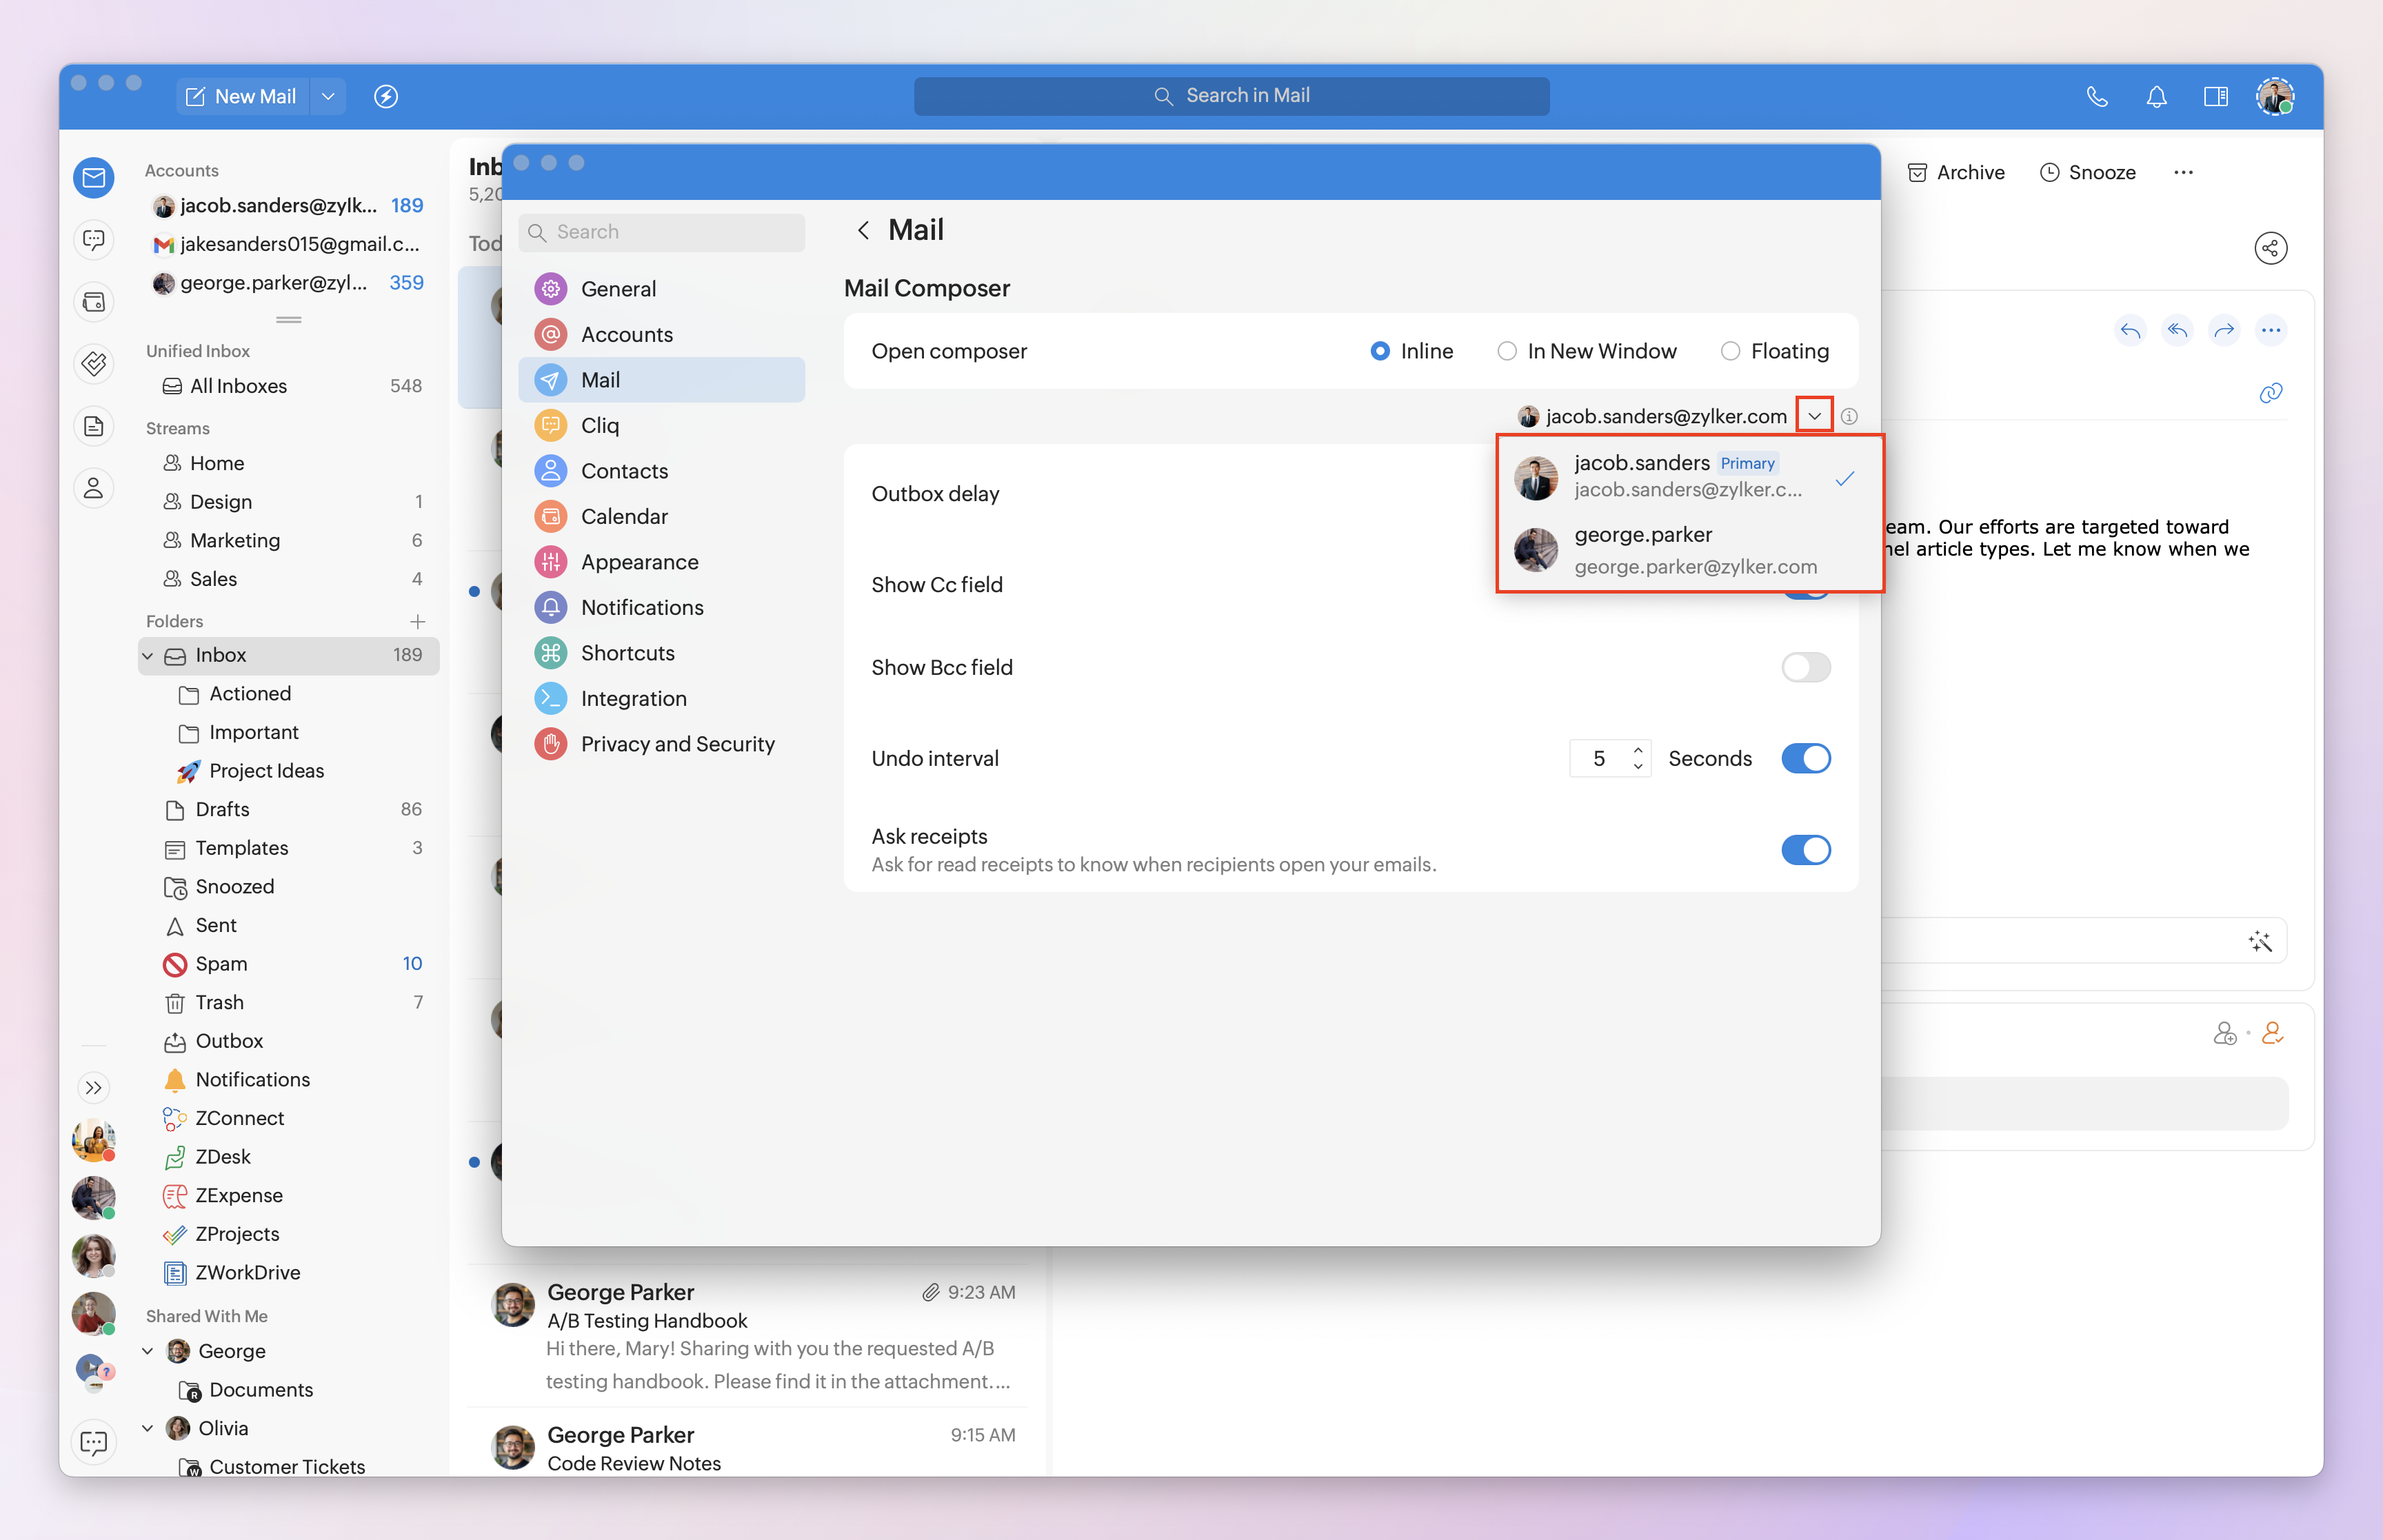Click the info icon beside account dropdown
Image resolution: width=2383 pixels, height=1540 pixels.
1849,416
